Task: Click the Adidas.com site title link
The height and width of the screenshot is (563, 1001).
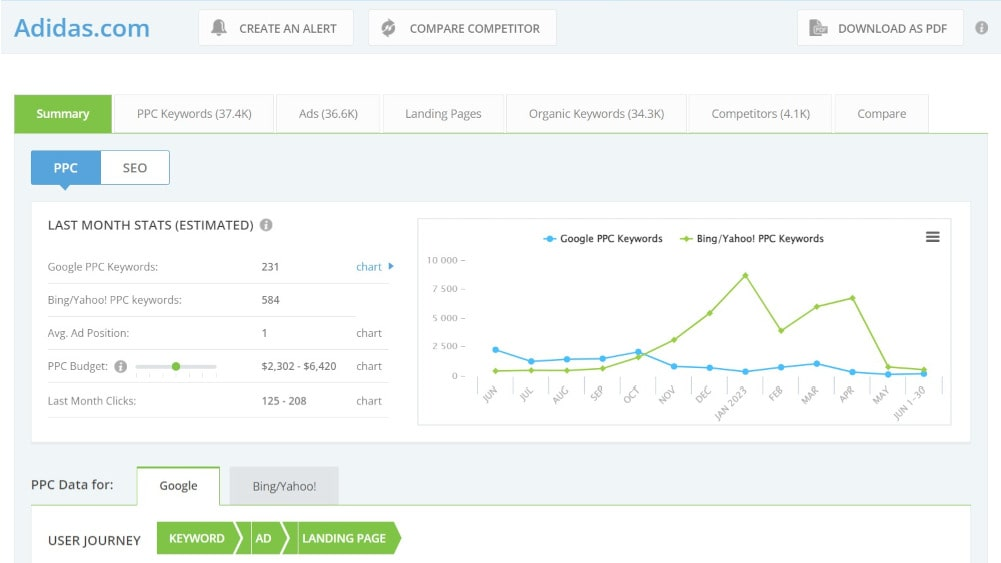Action: (x=82, y=28)
